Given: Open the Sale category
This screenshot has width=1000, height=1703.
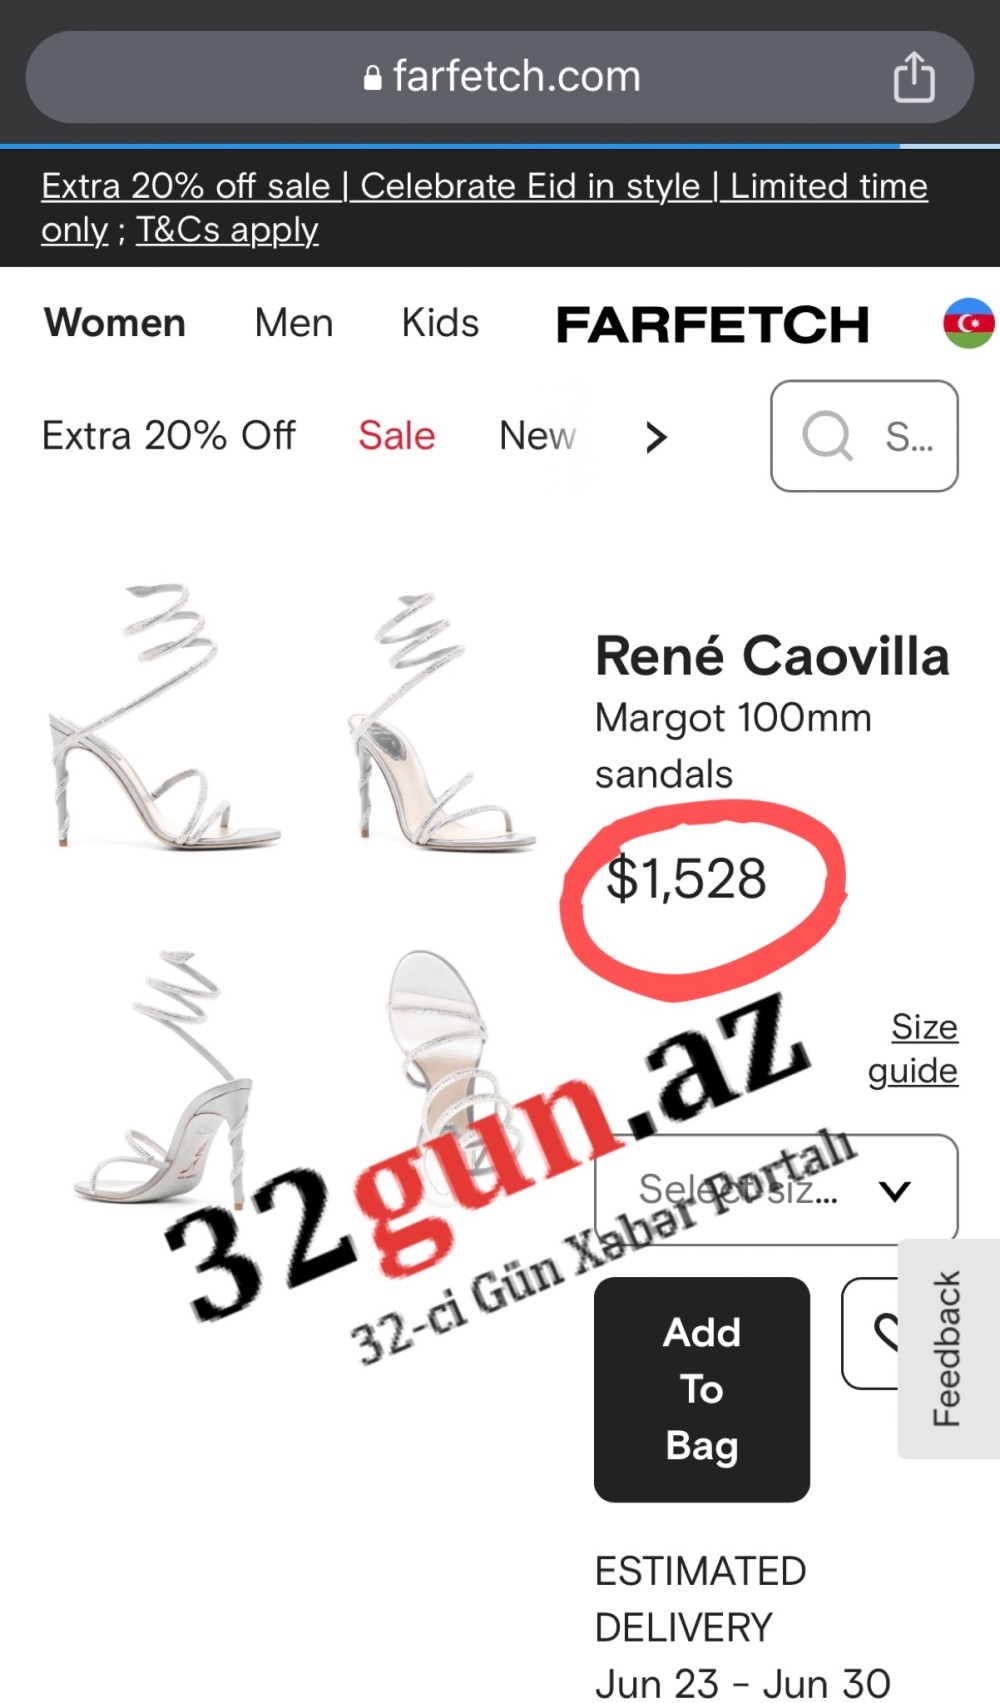Looking at the screenshot, I should click(x=397, y=436).
